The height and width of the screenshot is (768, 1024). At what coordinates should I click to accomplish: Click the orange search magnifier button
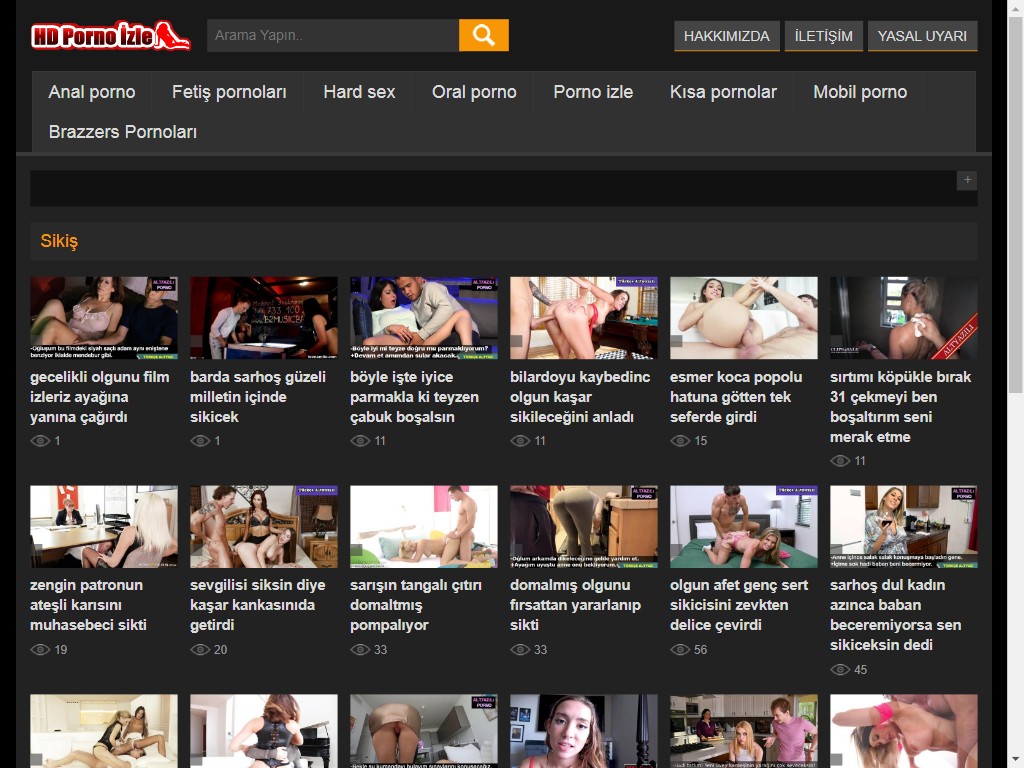(x=484, y=35)
